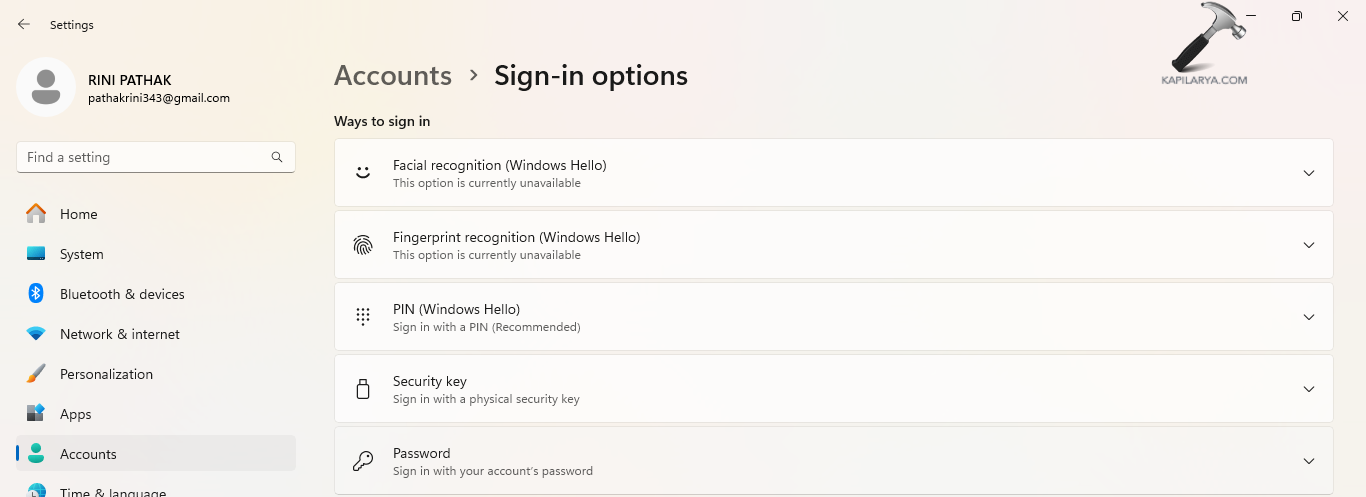The image size is (1366, 497).
Task: Click the Accounts breadcrumb link
Action: click(393, 76)
